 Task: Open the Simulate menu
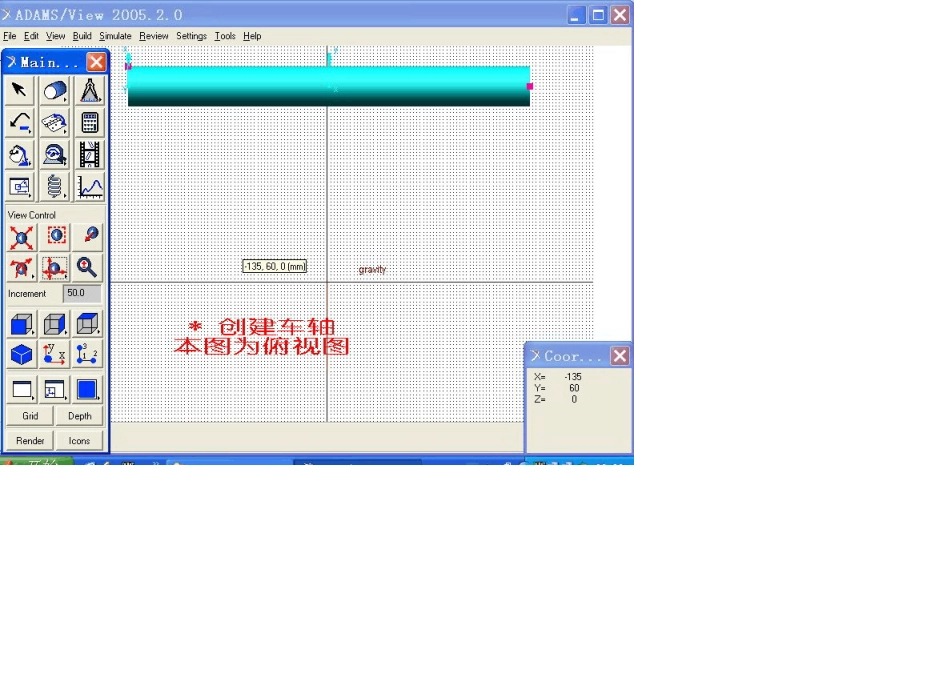coord(115,36)
